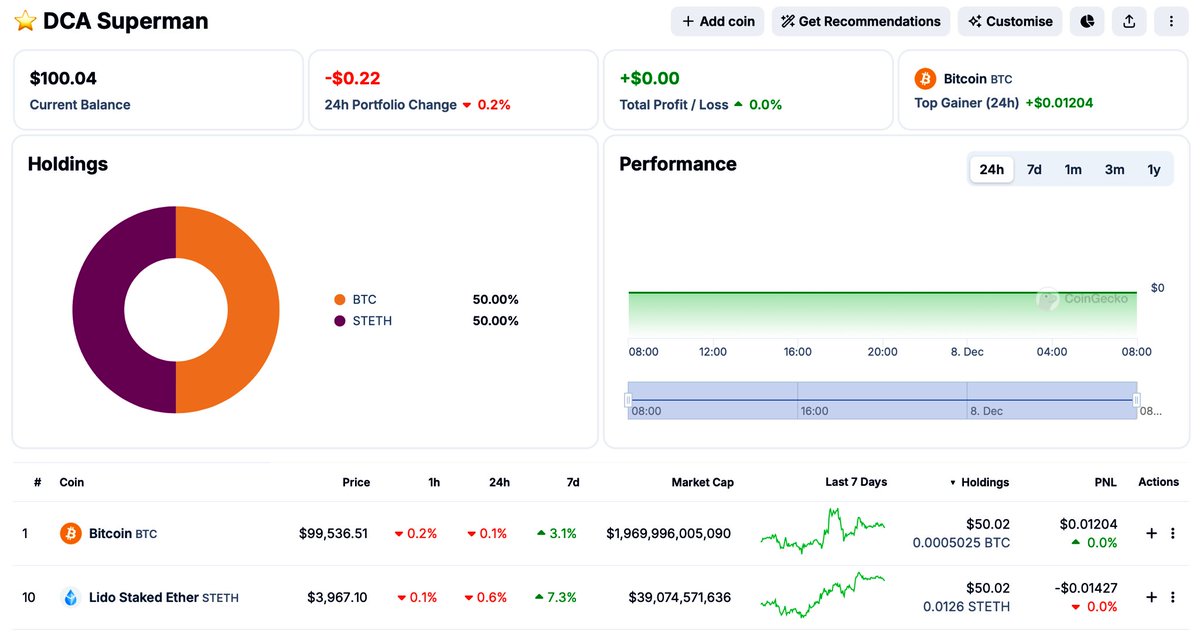The image size is (1200, 640).
Task: Click the 0.0126 STETH holdings amount
Action: (967, 607)
